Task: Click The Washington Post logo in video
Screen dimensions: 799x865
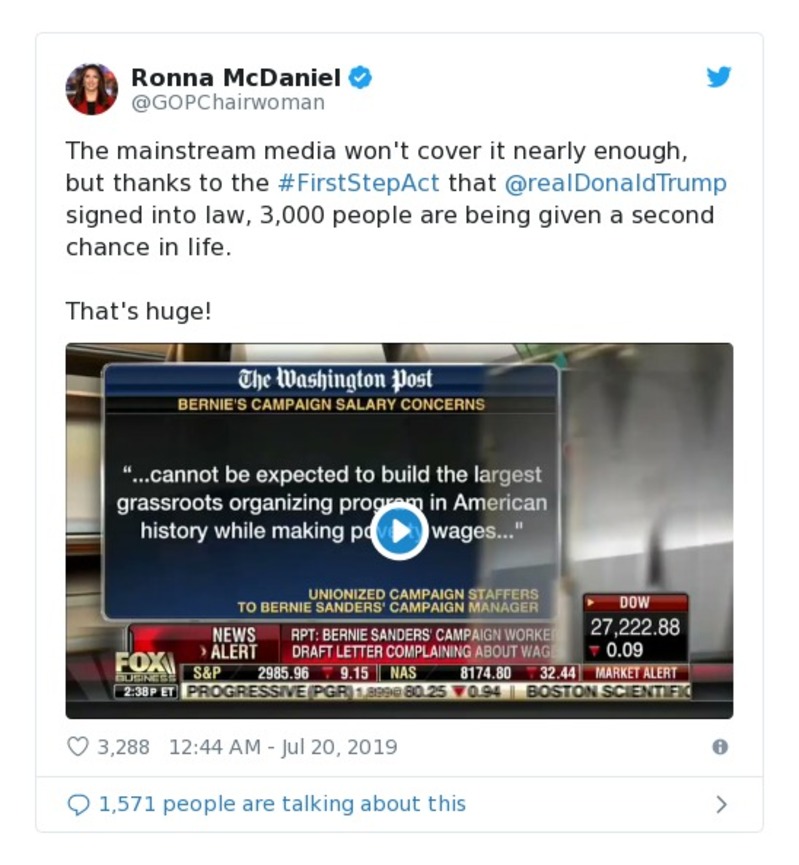Action: (335, 380)
